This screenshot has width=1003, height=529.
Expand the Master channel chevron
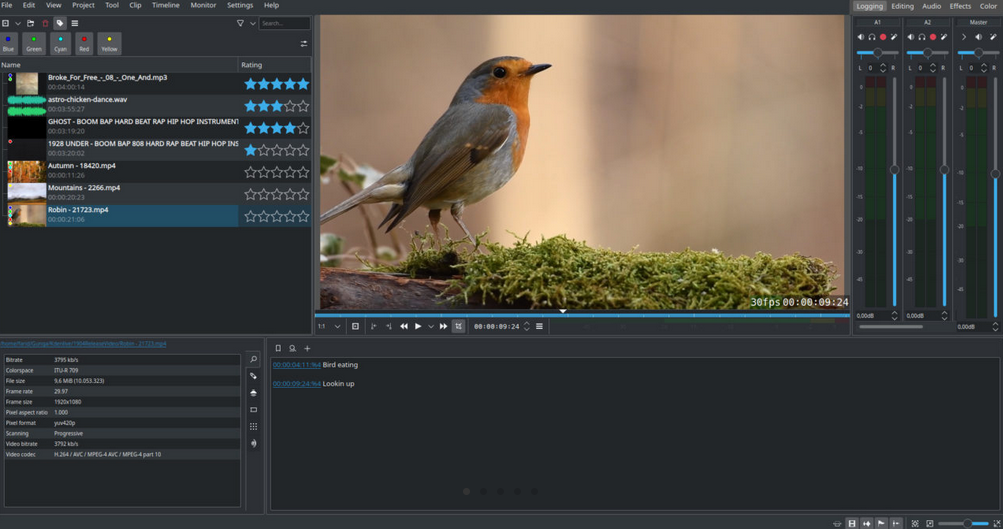pos(964,37)
